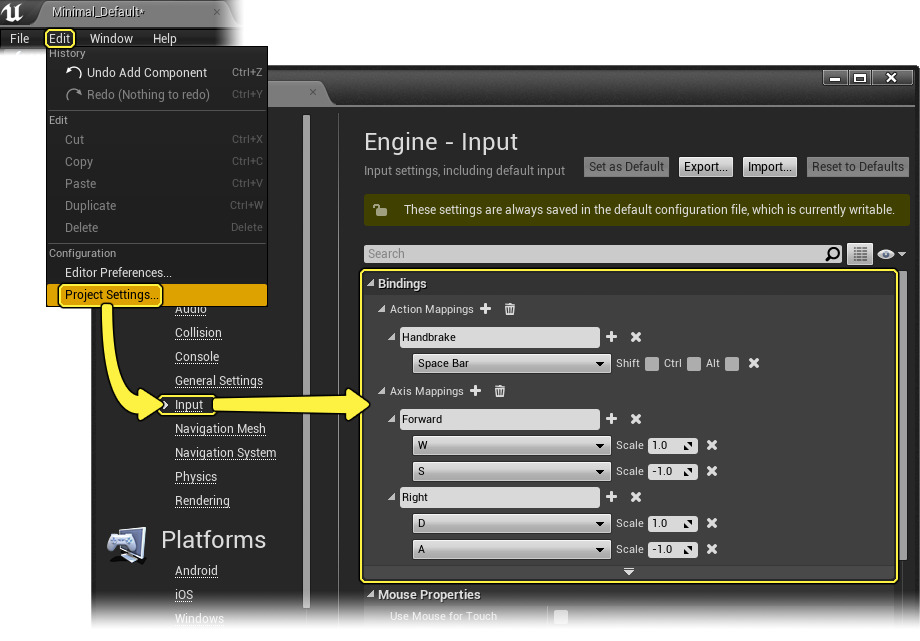
Task: Open Navigation Mesh settings in the sidebar
Action: coord(220,429)
